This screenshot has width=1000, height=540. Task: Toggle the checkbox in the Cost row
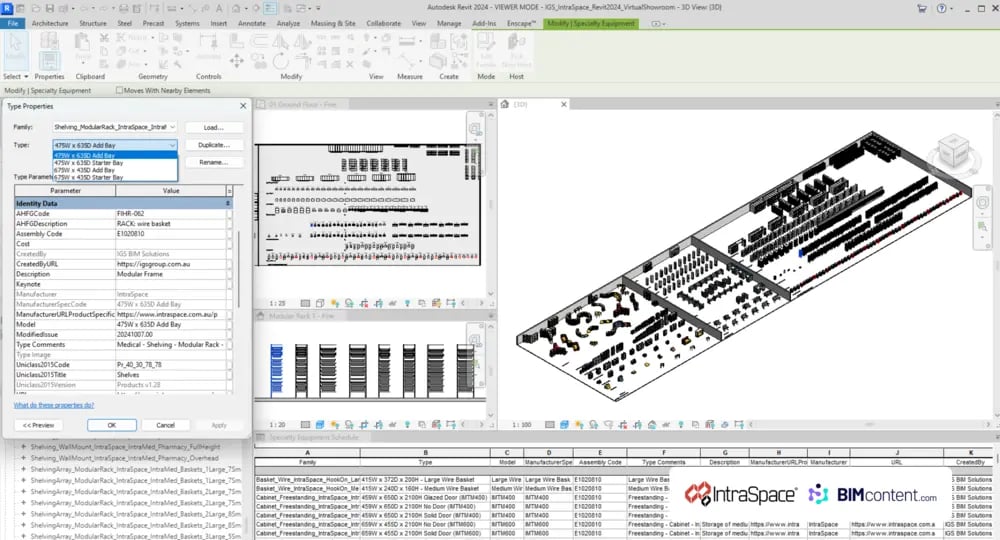coord(230,244)
